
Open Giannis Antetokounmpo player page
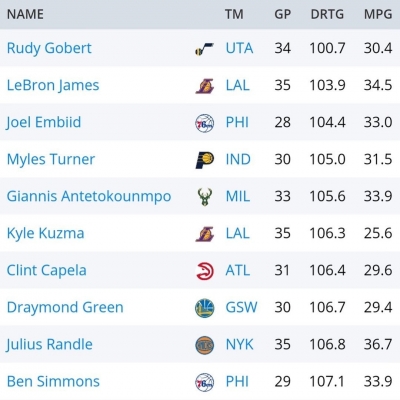[x=89, y=196]
